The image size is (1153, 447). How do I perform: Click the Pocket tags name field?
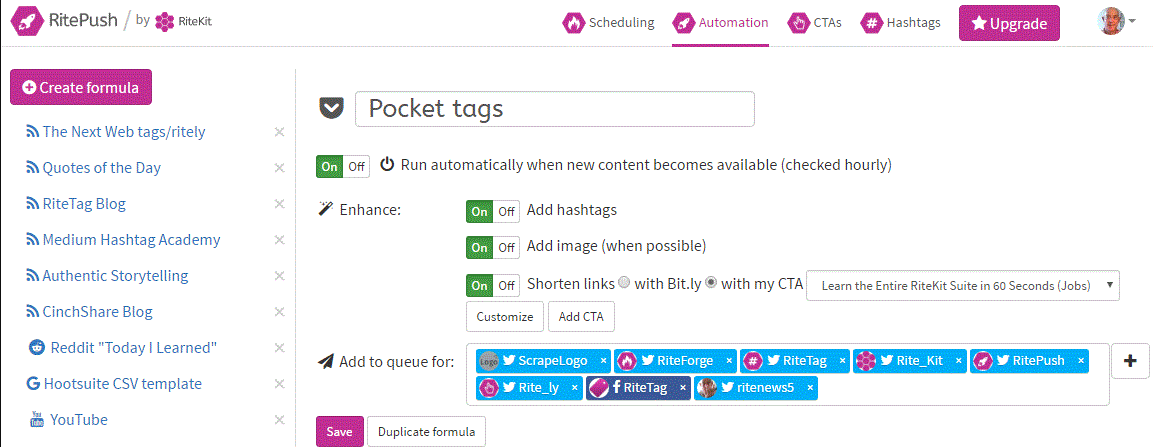coord(554,109)
